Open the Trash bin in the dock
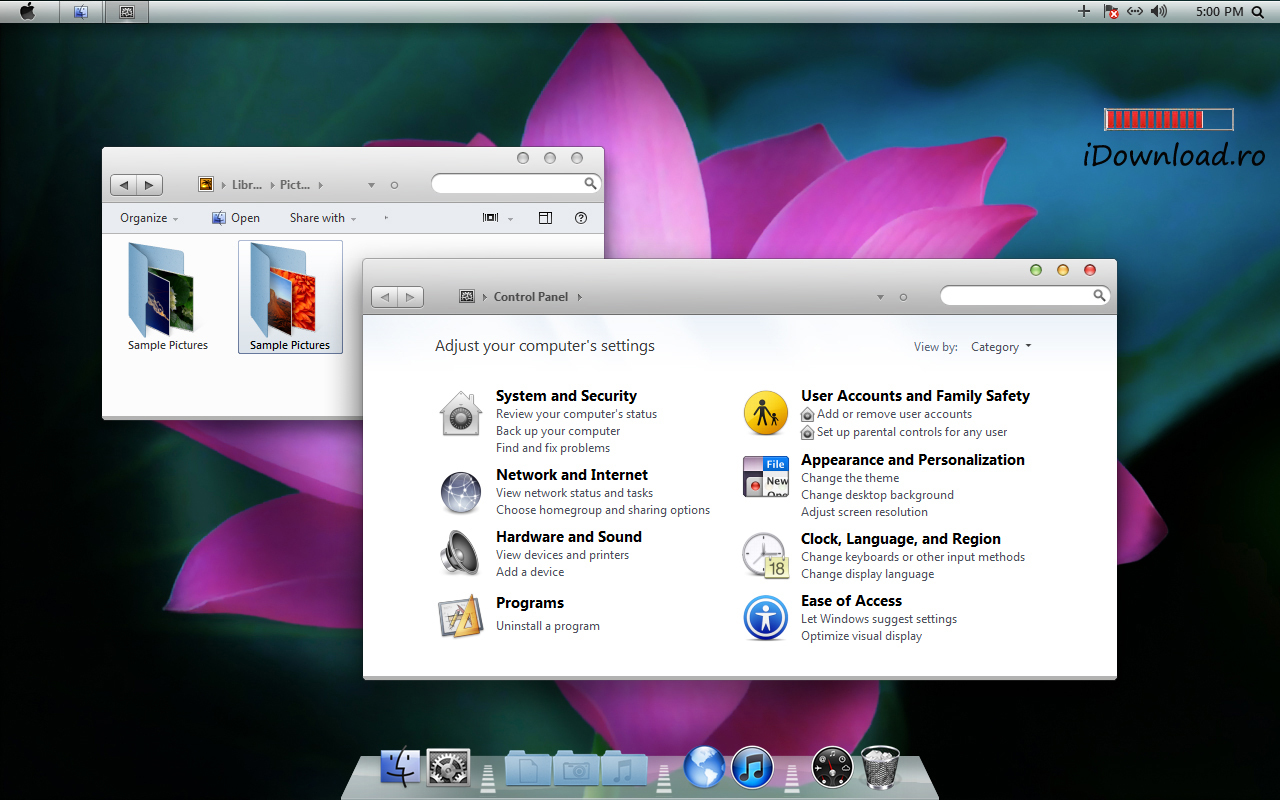This screenshot has height=800, width=1280. (880, 767)
